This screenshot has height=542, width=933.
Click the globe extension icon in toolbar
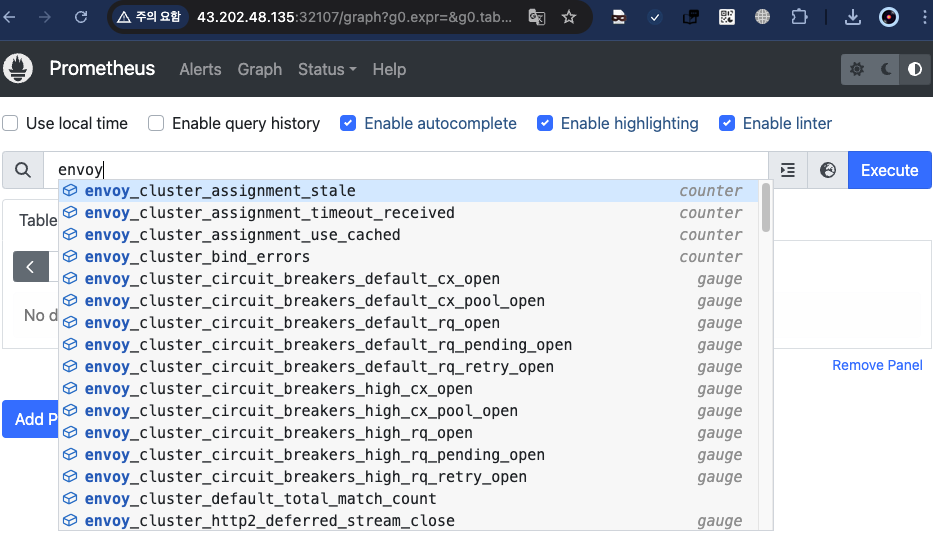click(762, 17)
